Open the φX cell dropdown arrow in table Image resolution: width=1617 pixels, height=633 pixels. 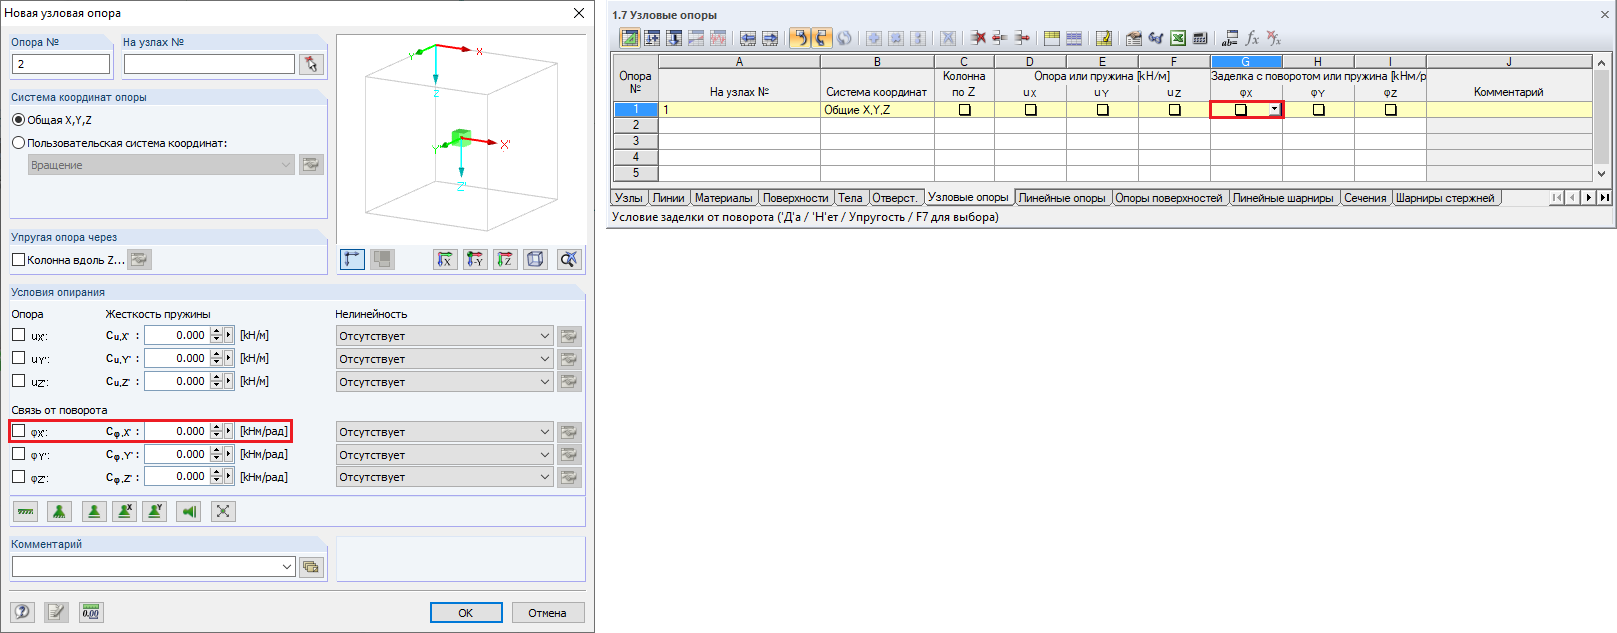[x=1274, y=110]
